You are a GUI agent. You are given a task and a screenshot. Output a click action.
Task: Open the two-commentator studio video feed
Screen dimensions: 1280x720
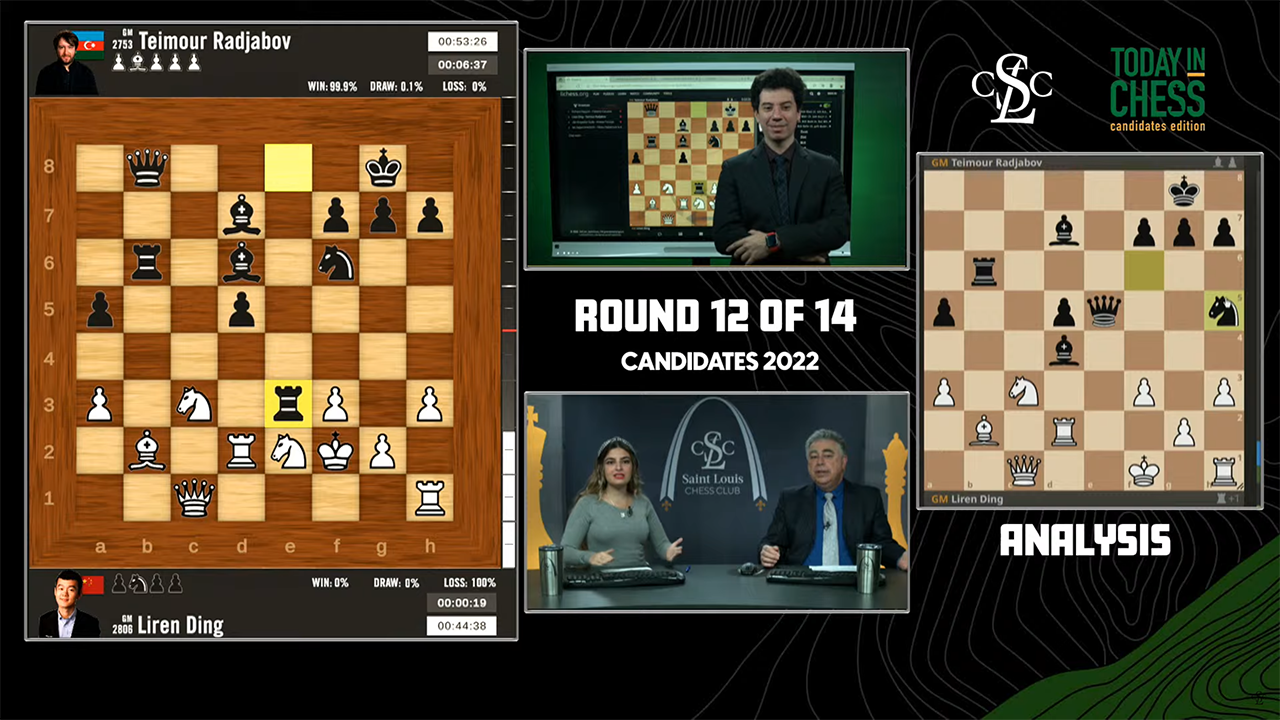716,502
